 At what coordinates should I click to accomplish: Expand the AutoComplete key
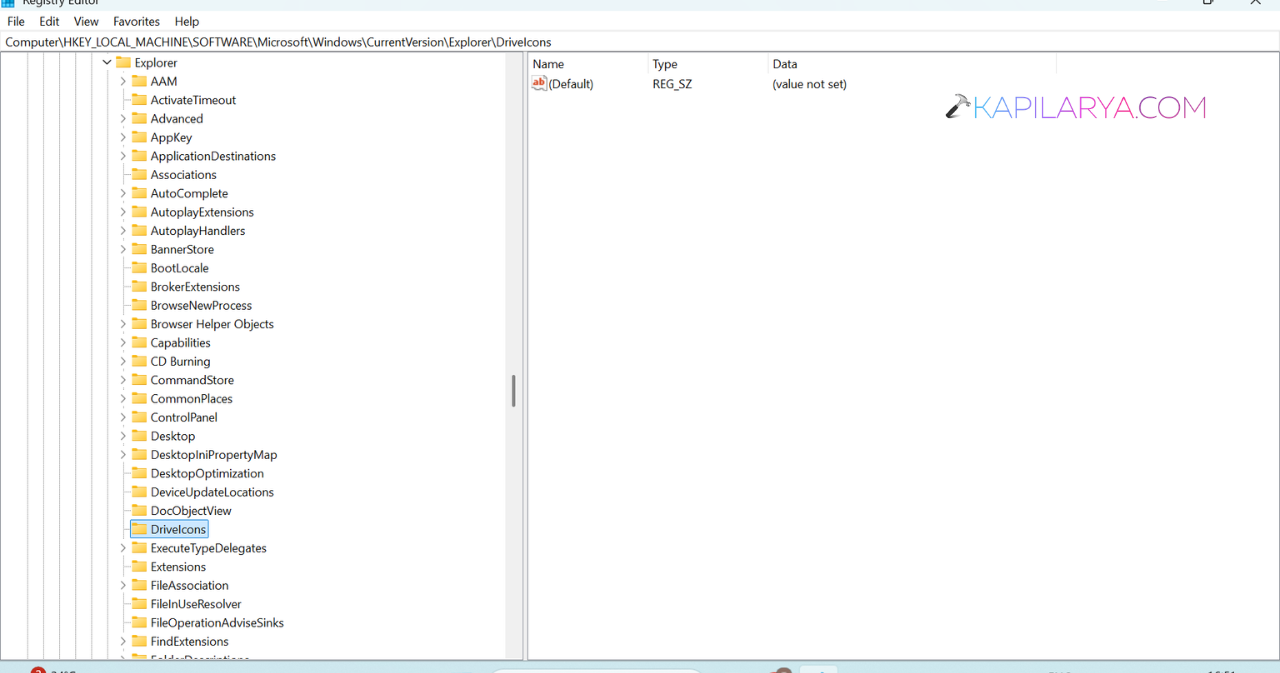tap(123, 194)
